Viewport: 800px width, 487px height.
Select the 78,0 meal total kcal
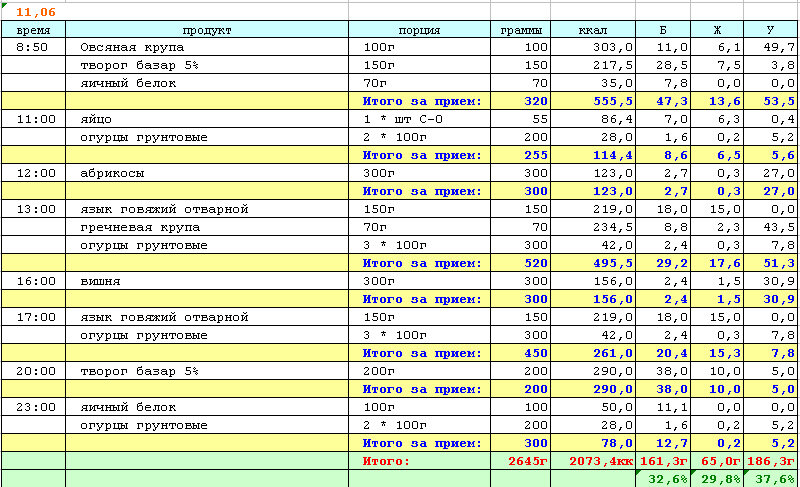(593, 443)
